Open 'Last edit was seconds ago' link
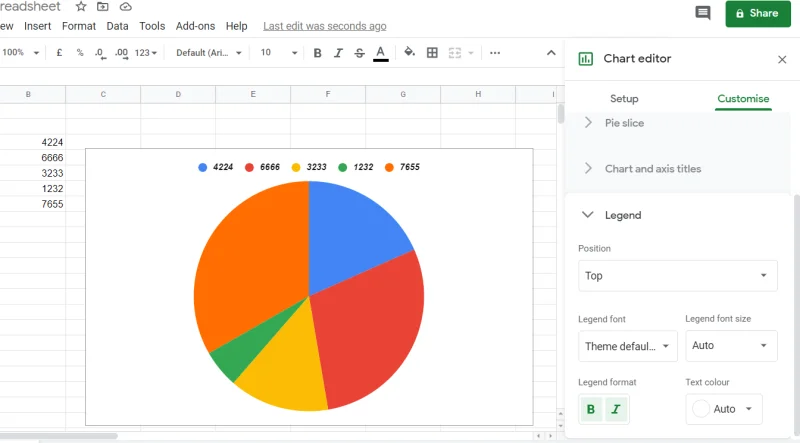Screen dimensions: 800x443 (x=324, y=26)
